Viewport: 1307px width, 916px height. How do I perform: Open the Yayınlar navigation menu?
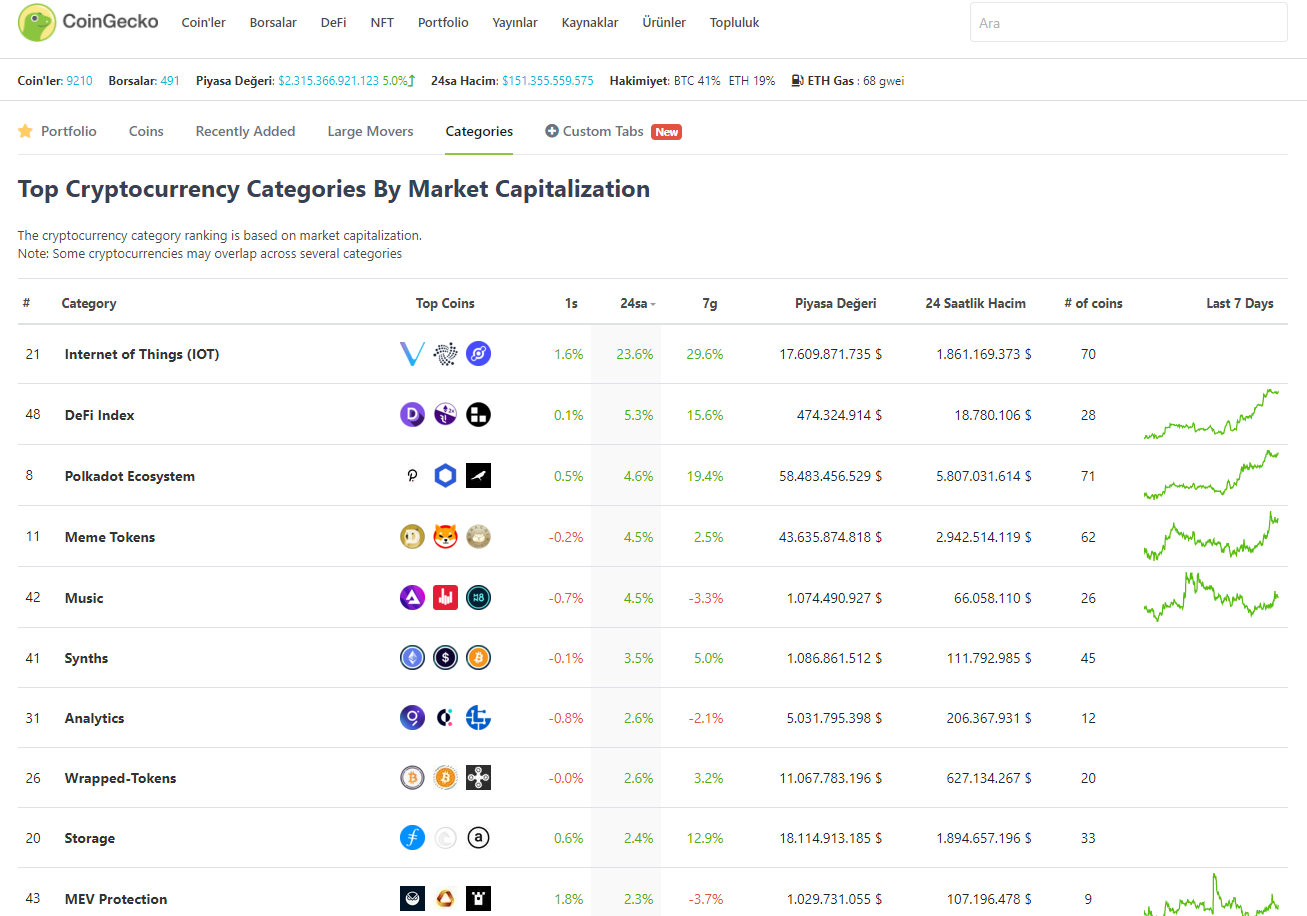(x=515, y=22)
